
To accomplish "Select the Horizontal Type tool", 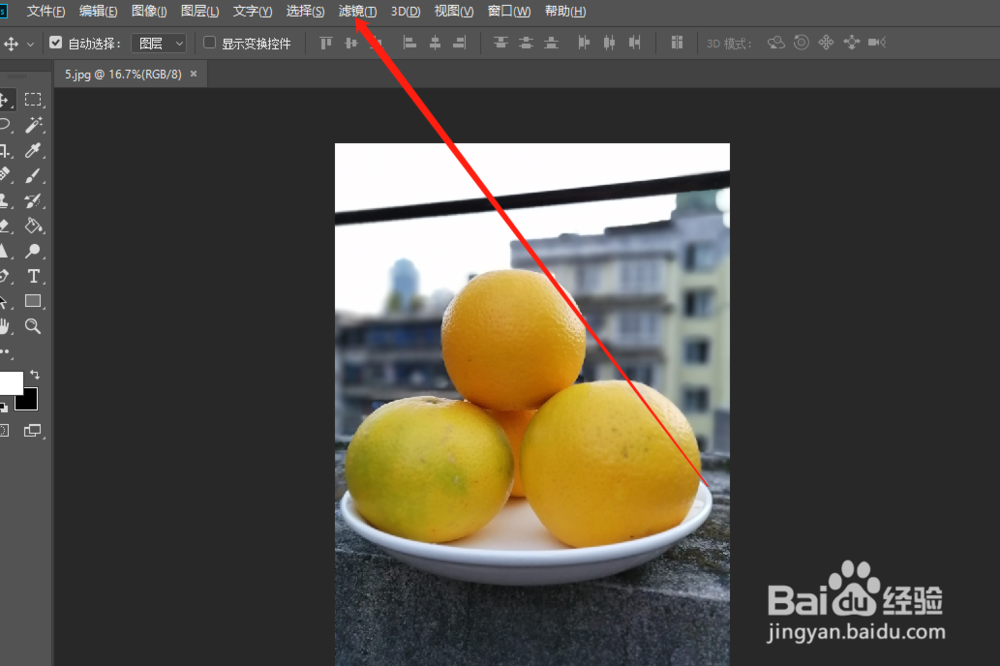I will (33, 276).
